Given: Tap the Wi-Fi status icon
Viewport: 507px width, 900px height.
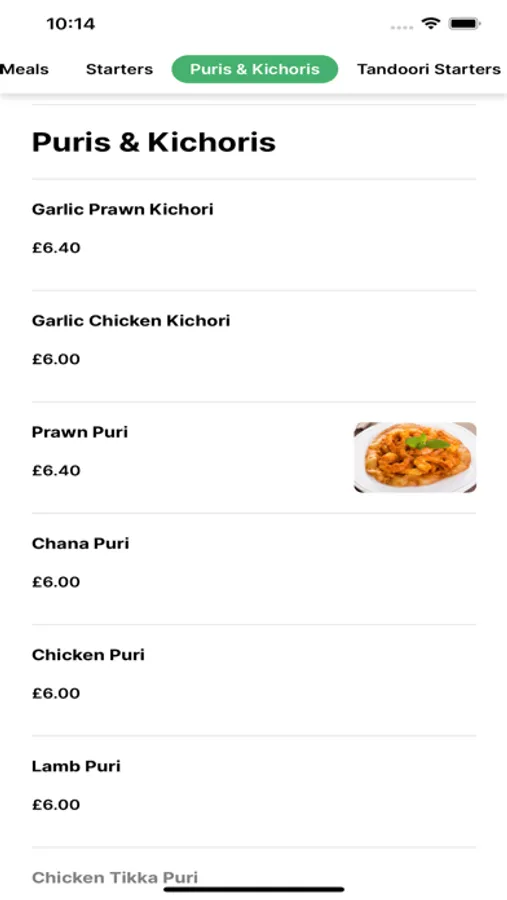Looking at the screenshot, I should pos(430,24).
